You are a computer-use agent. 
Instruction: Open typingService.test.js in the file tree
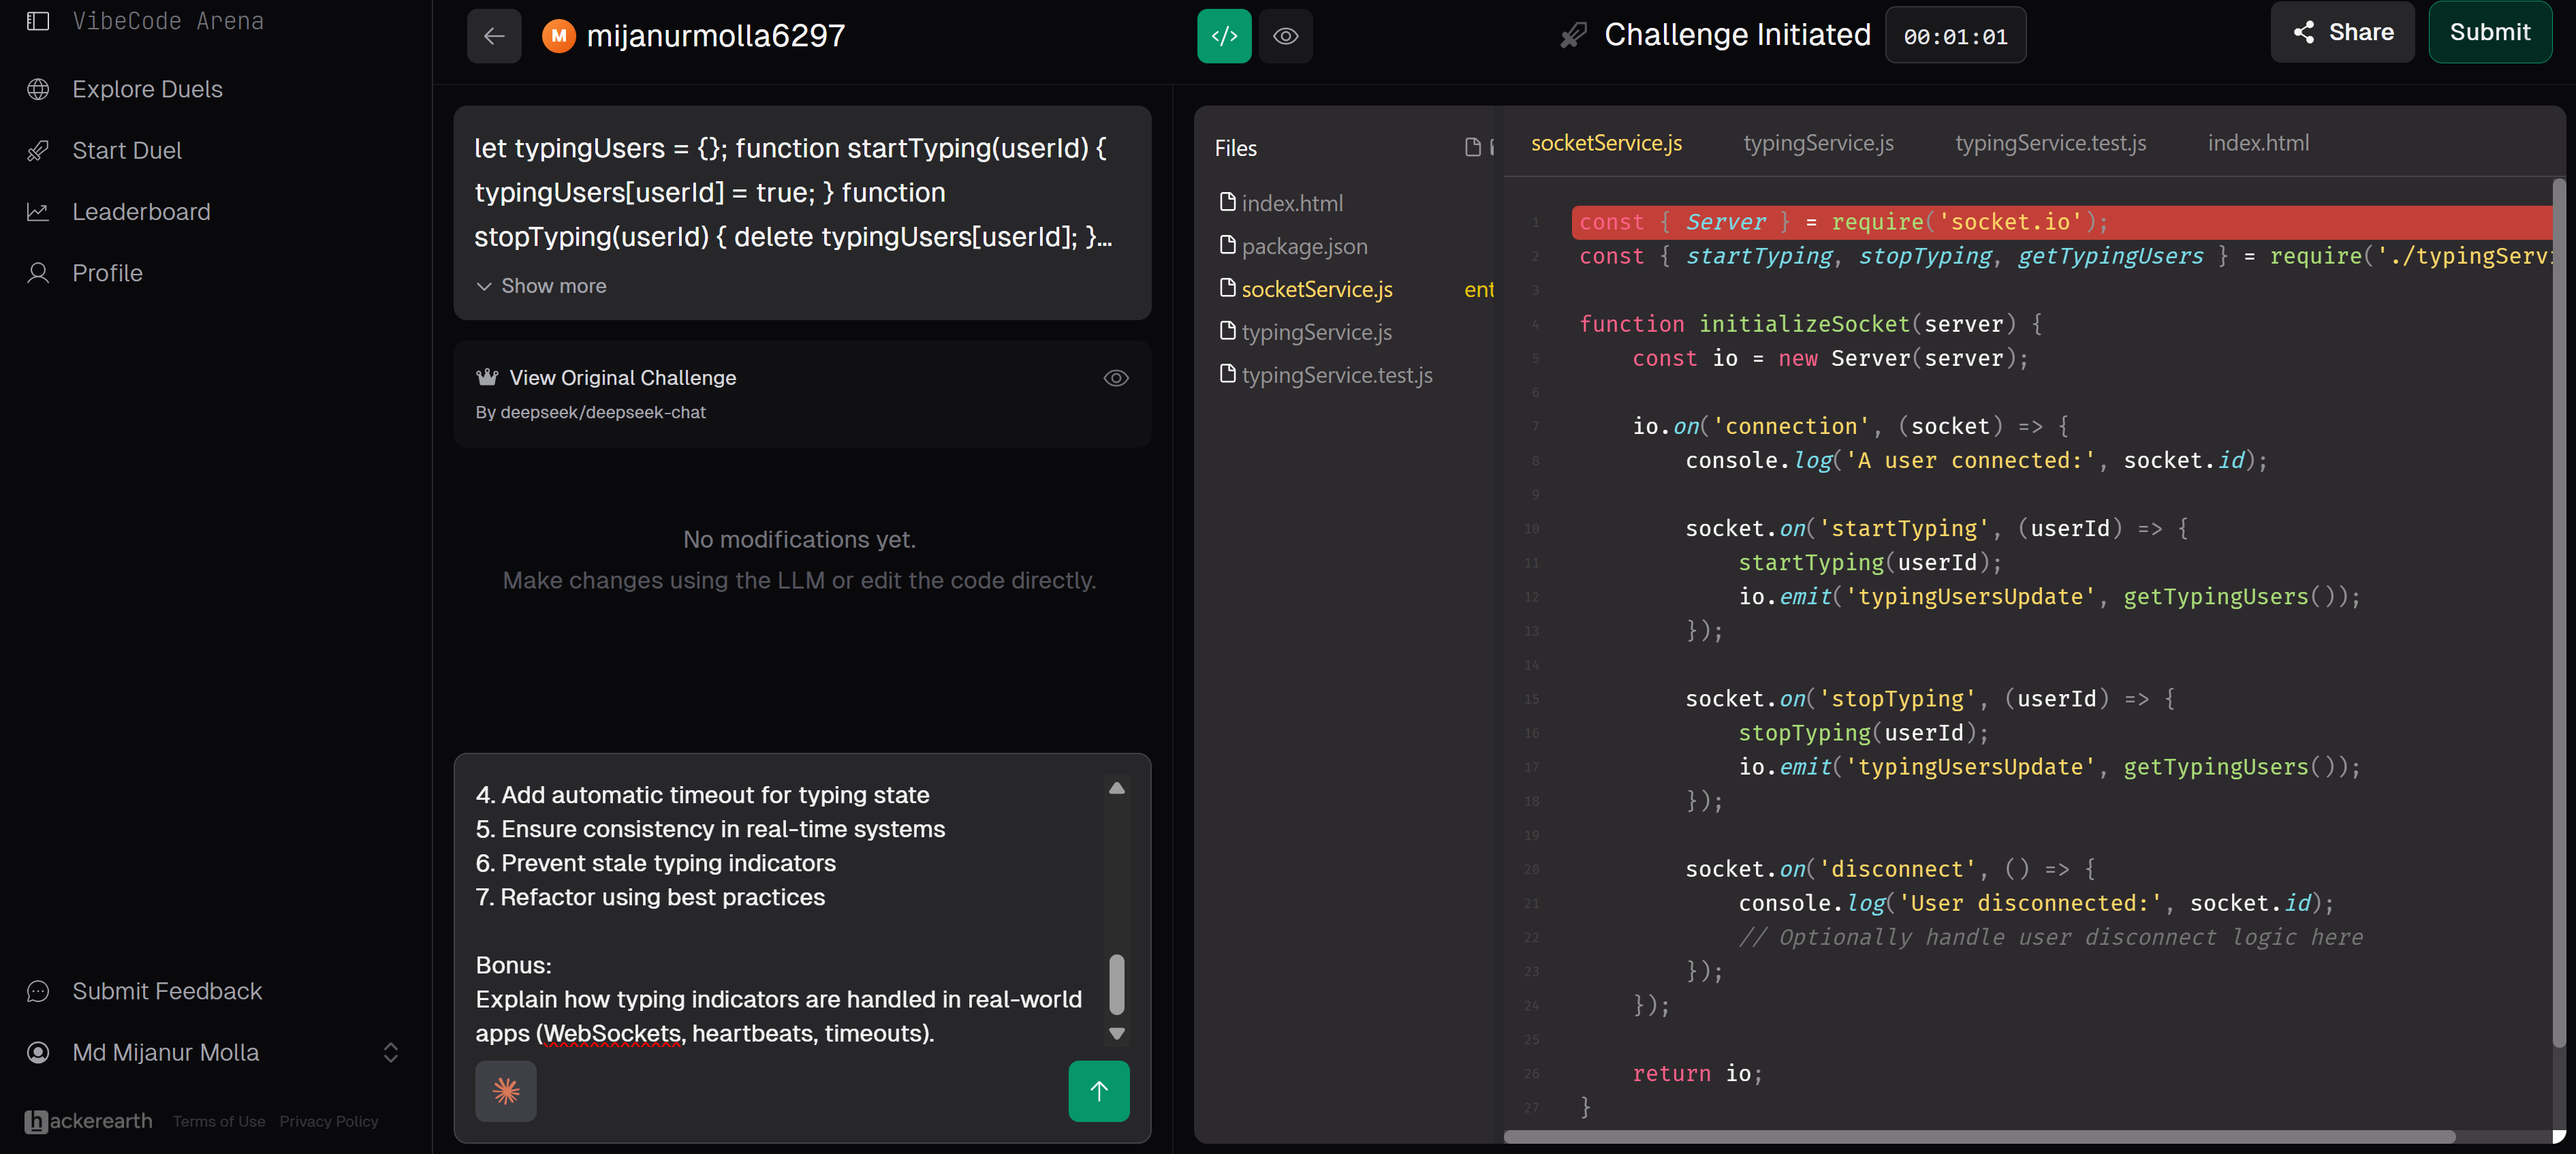coord(1337,375)
